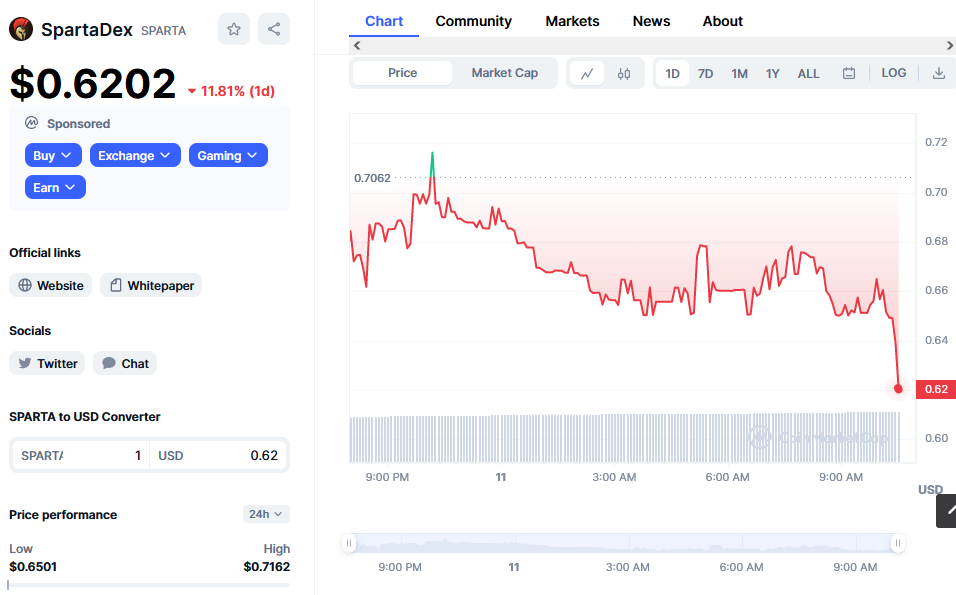956x595 pixels.
Task: Open the 24h price performance dropdown
Action: (266, 514)
